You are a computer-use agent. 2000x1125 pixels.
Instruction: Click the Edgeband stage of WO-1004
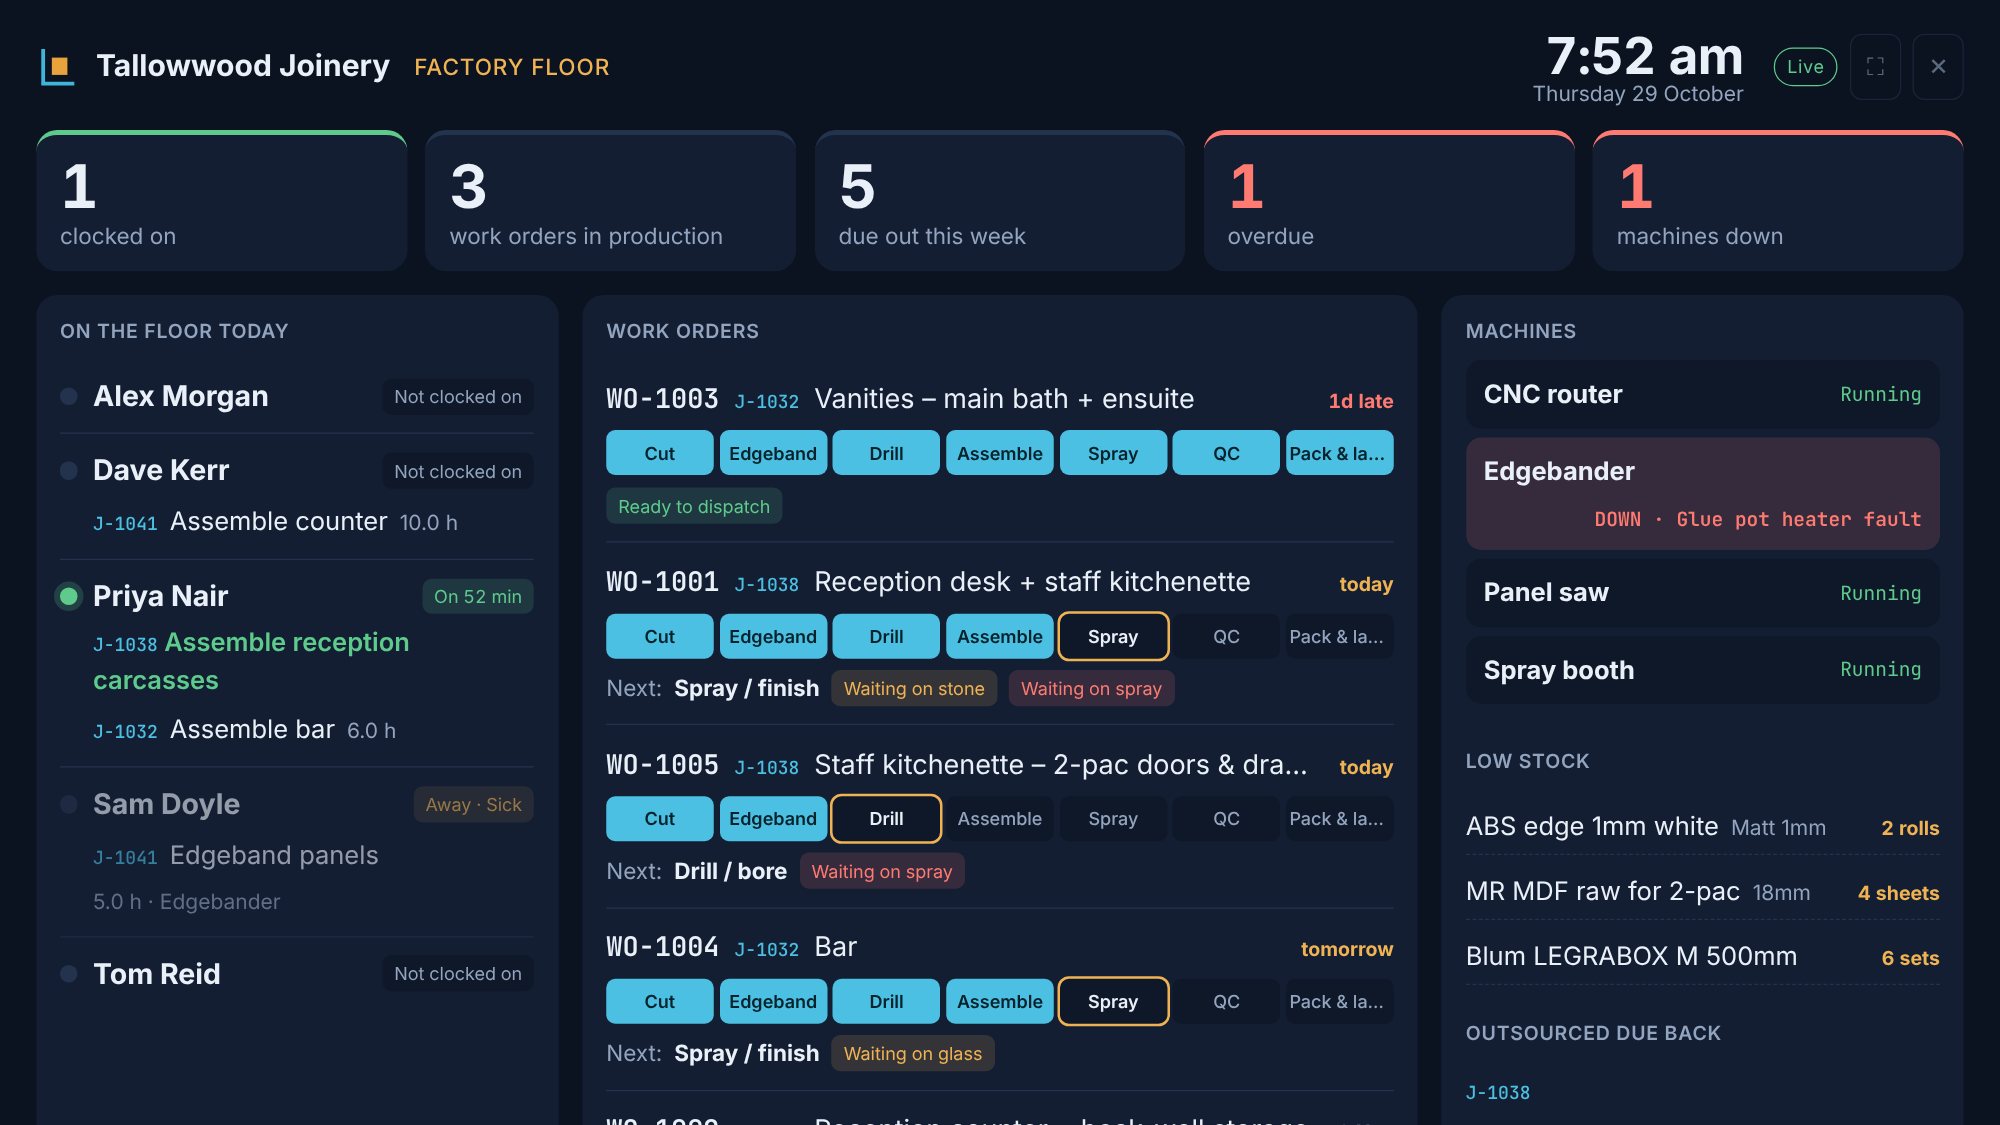pyautogui.click(x=773, y=1001)
